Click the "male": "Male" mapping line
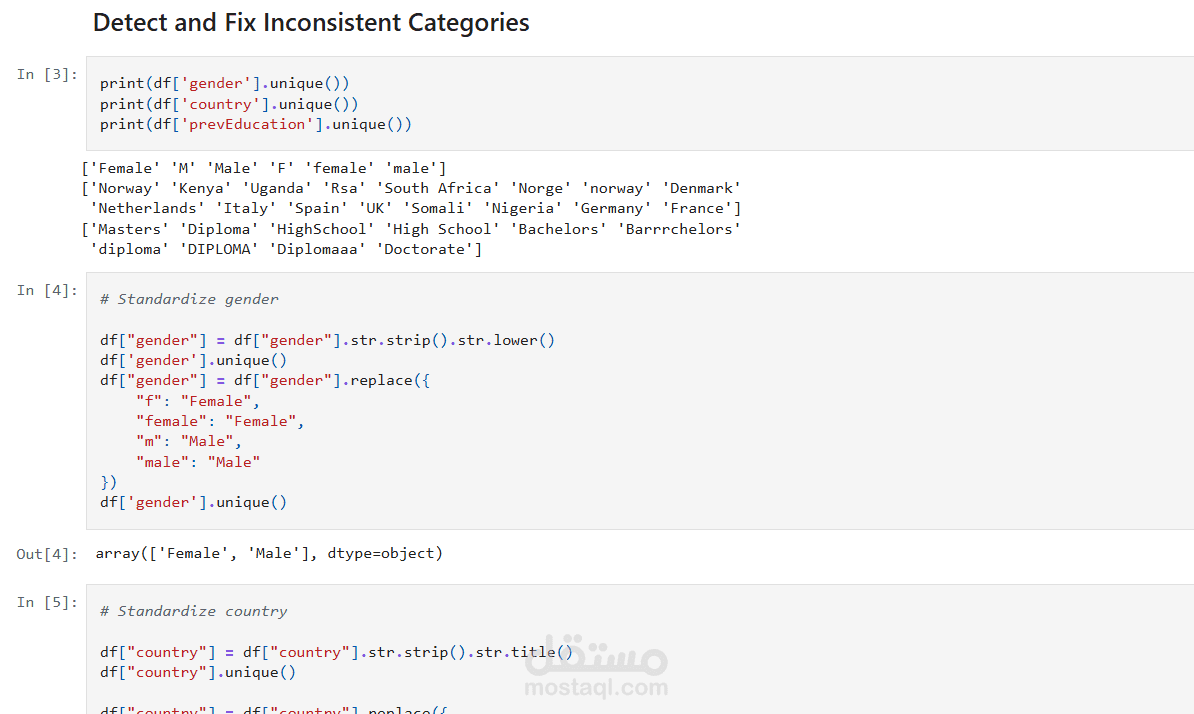Viewport: 1194px width, 714px height. pos(198,462)
